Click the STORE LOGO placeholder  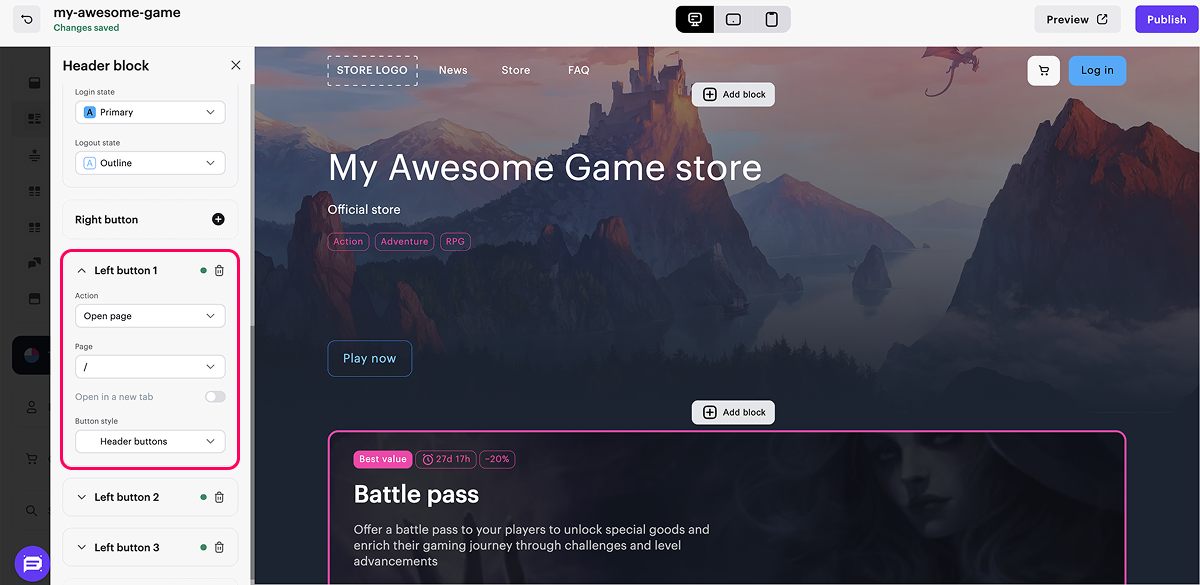372,71
